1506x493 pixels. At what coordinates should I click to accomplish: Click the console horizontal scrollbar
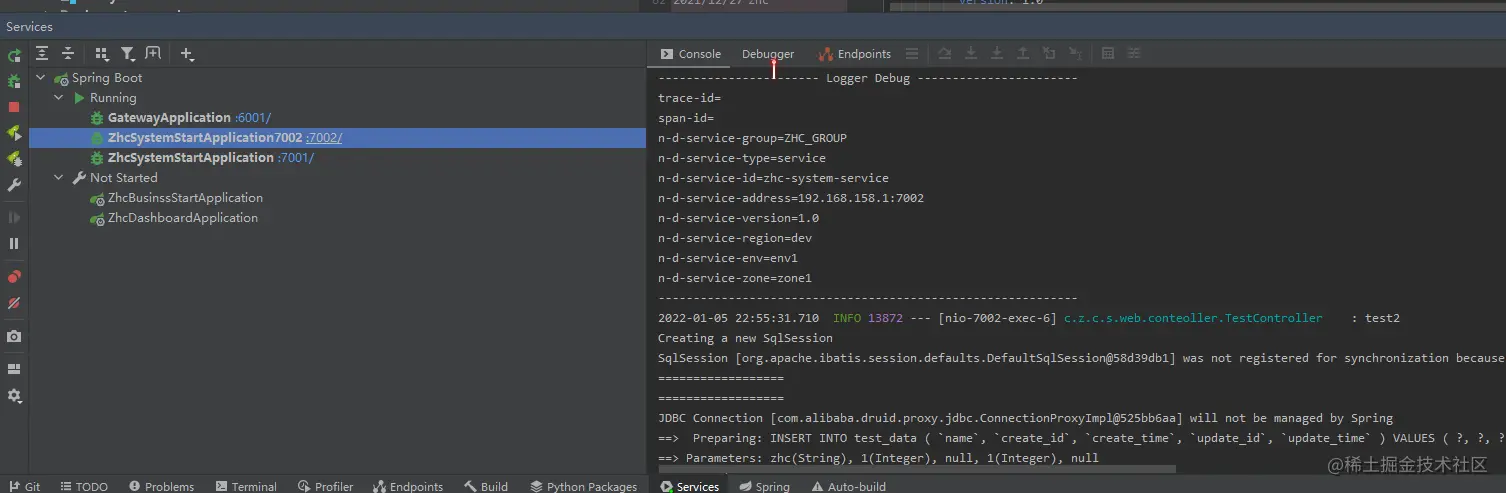pos(916,468)
